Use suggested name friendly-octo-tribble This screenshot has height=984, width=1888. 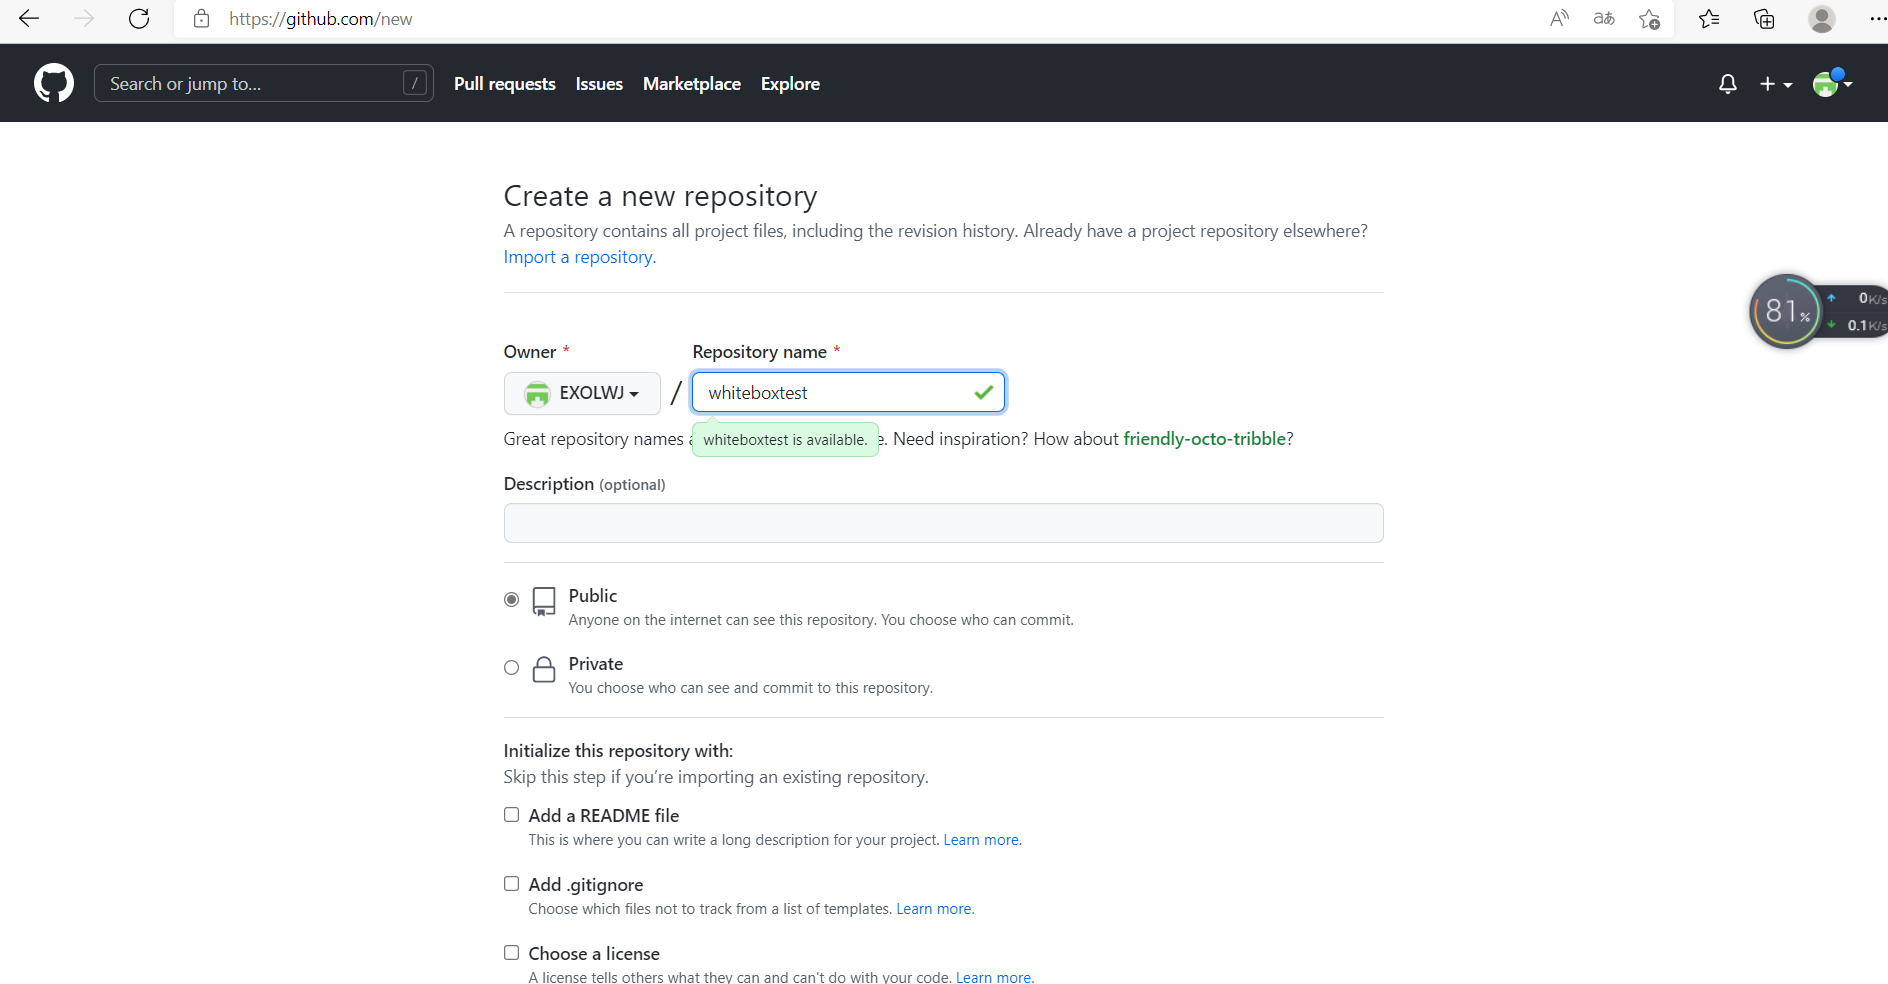[x=1204, y=439]
